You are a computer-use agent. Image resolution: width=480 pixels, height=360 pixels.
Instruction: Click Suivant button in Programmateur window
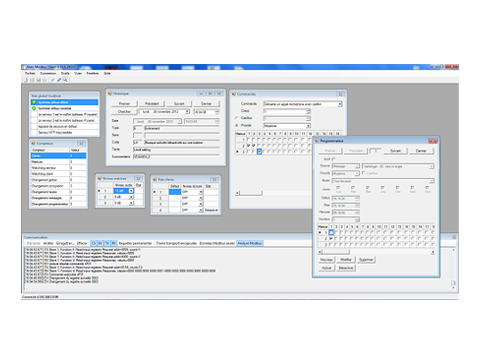[x=396, y=151]
